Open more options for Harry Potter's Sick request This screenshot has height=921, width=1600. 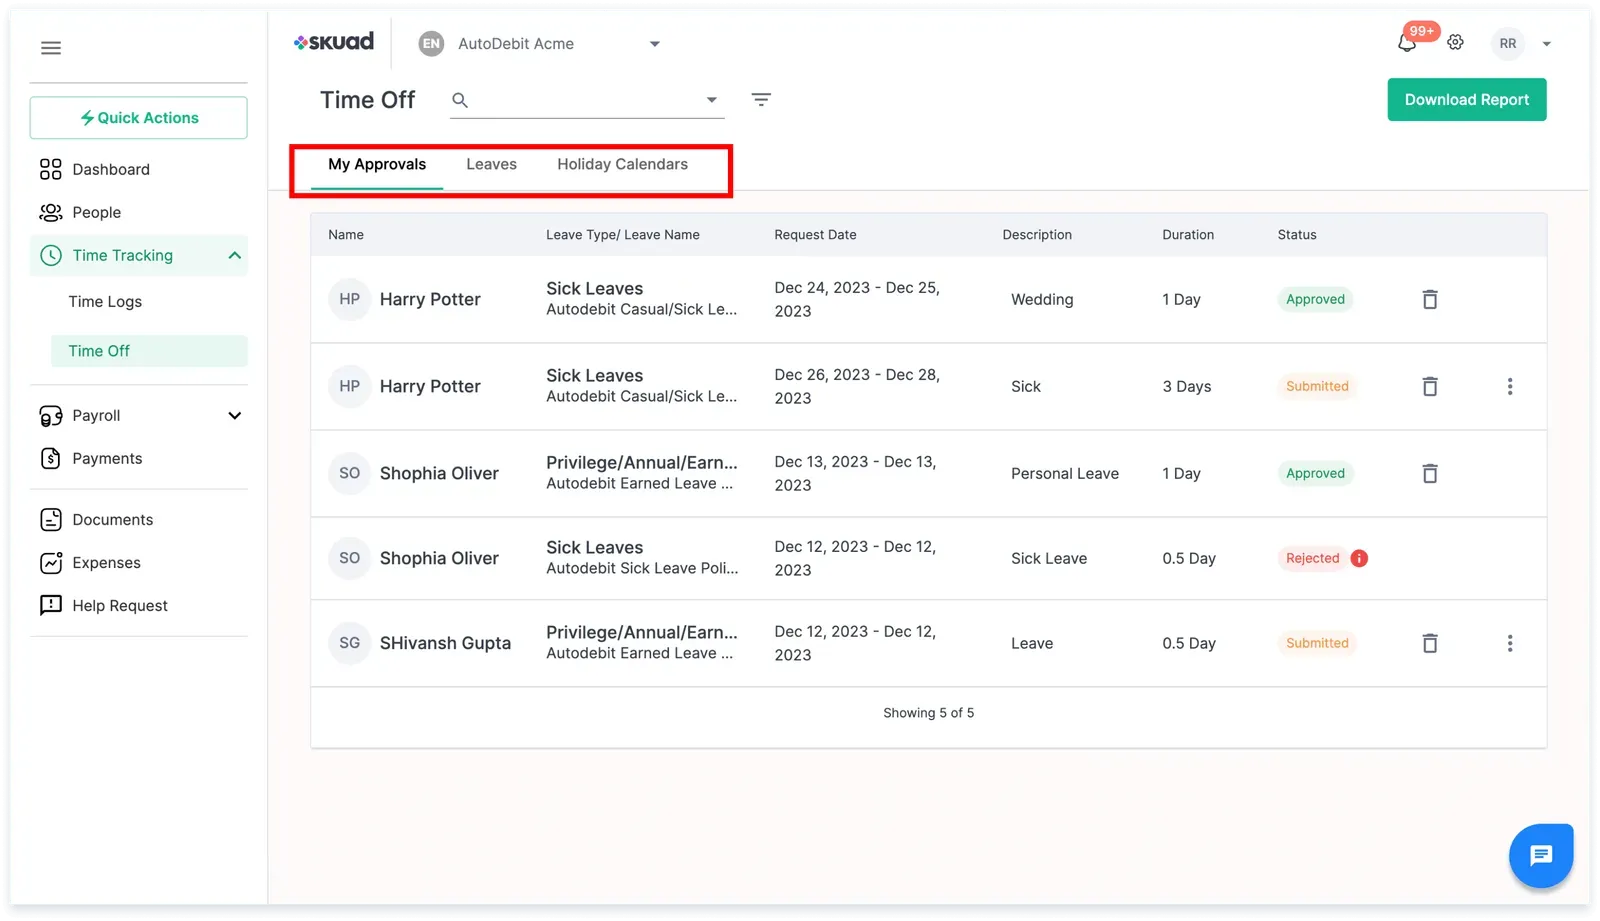[x=1509, y=386]
